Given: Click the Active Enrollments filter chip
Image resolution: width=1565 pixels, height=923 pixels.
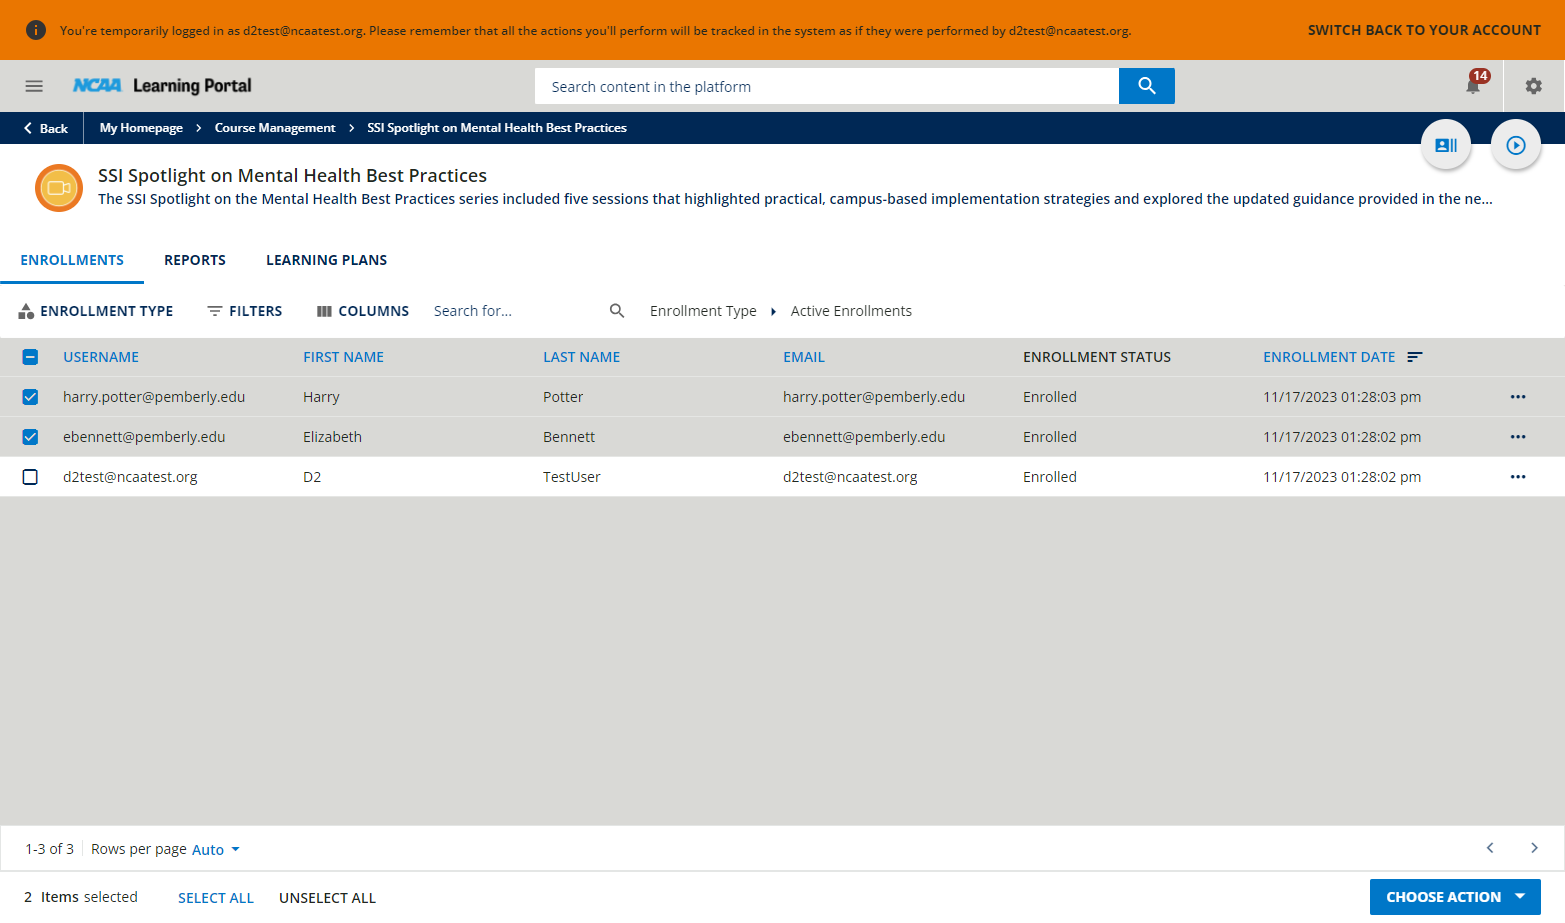Looking at the screenshot, I should click(851, 311).
